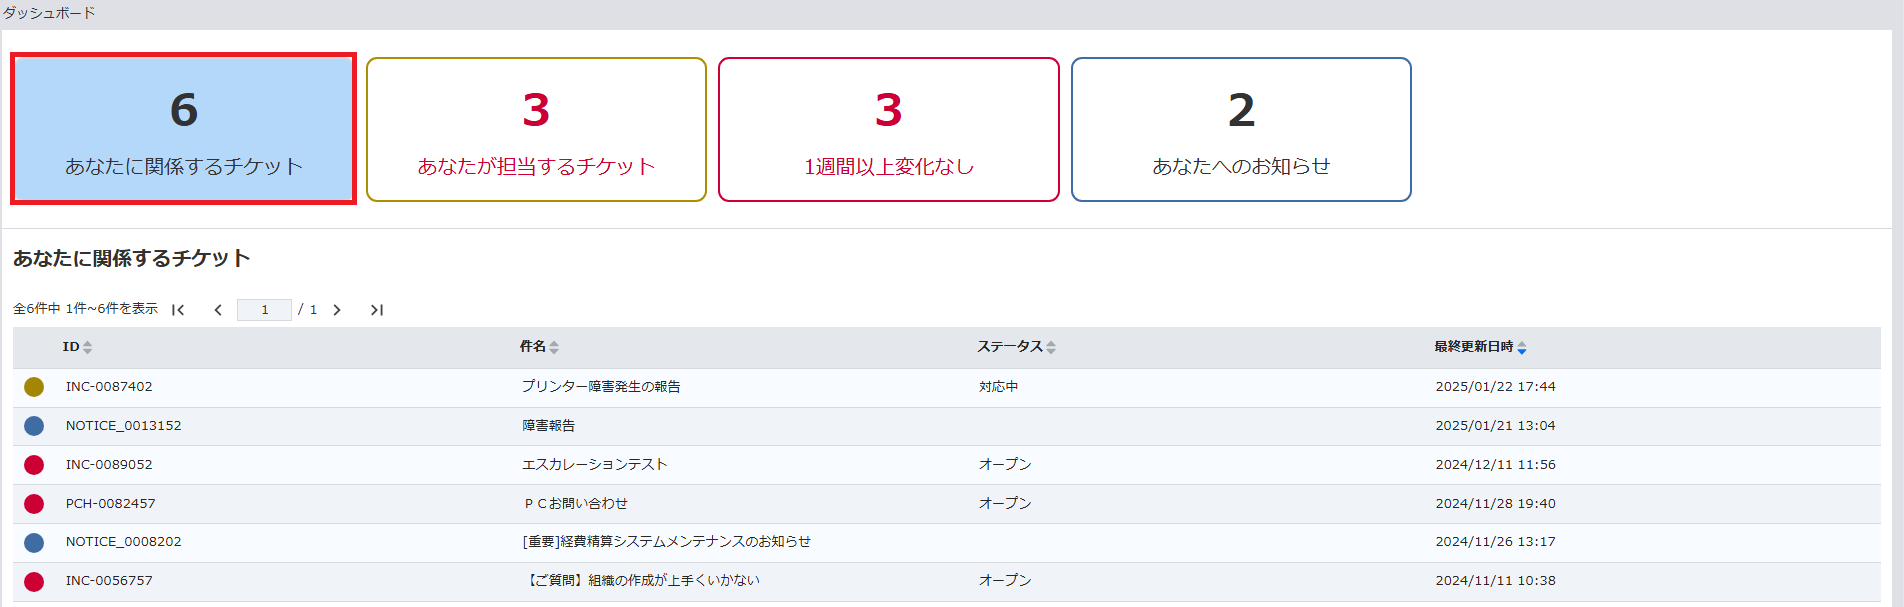The image size is (1904, 607).
Task: Click the yellow status dot for INC-0087402
Action: (x=34, y=387)
